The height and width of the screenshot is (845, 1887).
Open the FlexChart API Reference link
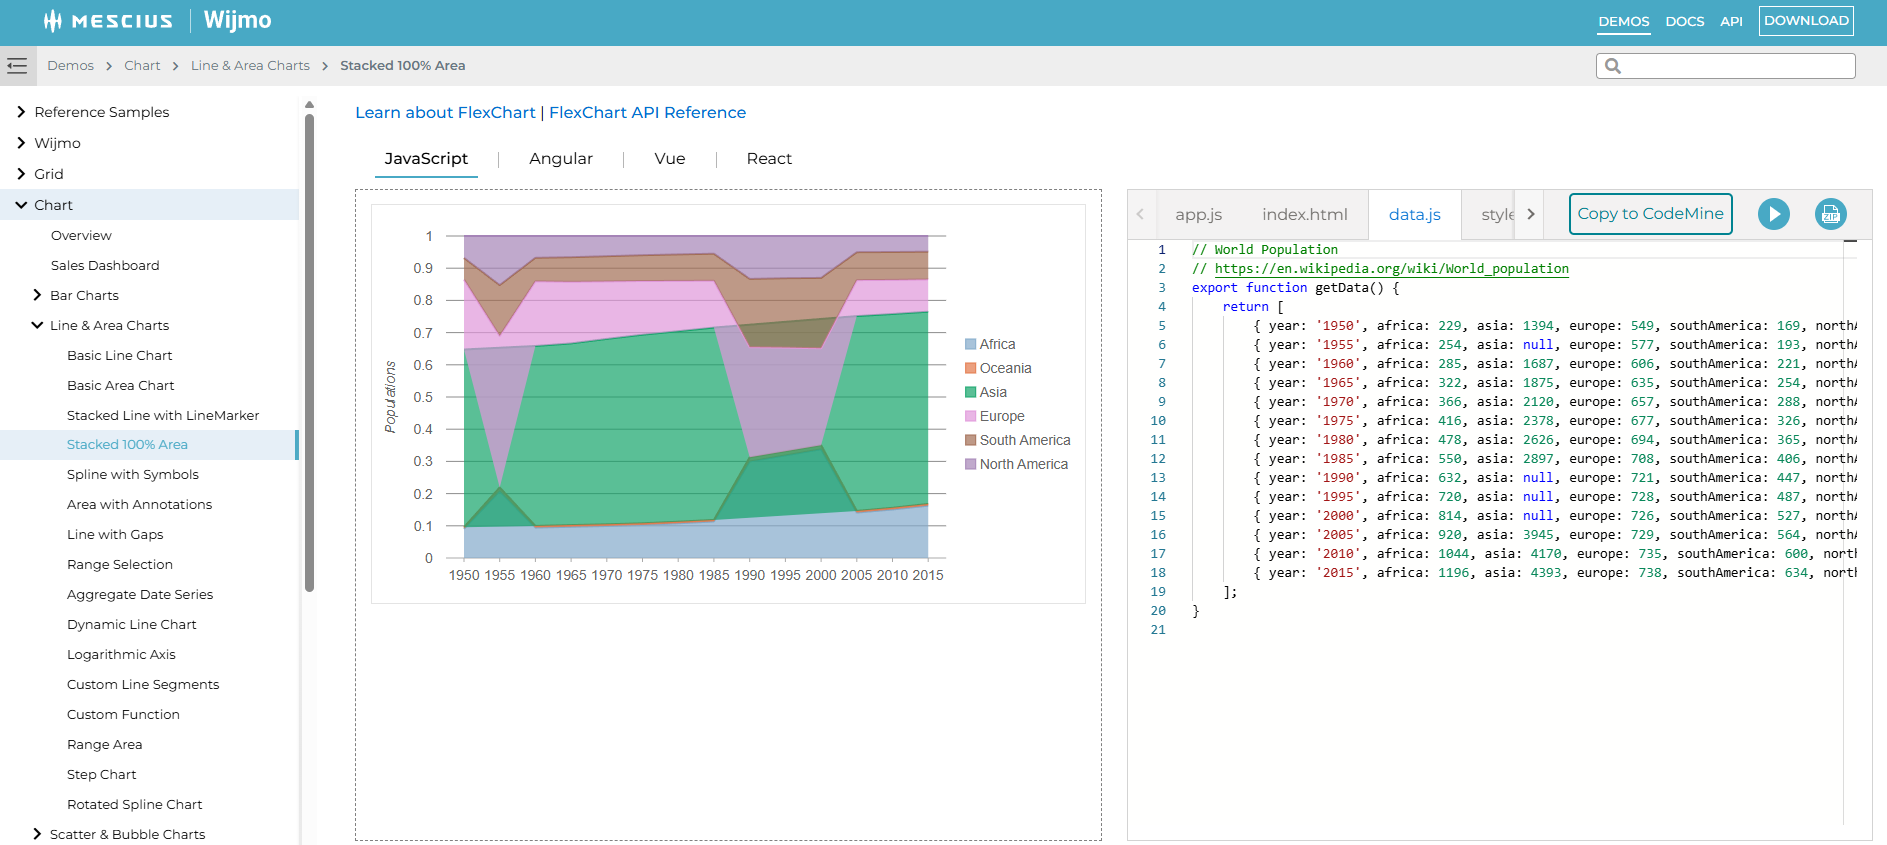647,113
